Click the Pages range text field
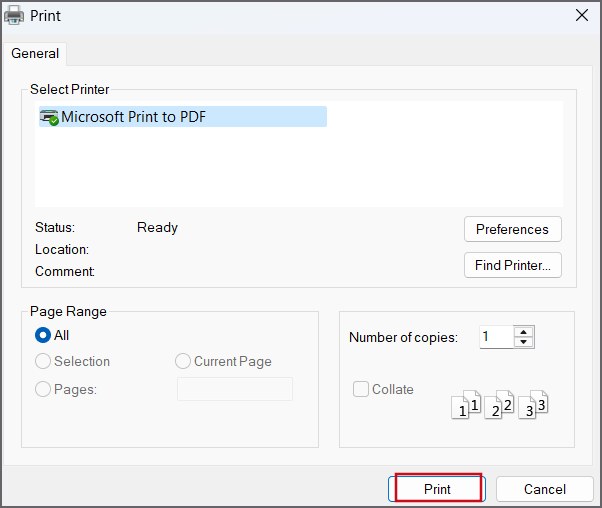Viewport: 602px width, 508px height. (235, 389)
